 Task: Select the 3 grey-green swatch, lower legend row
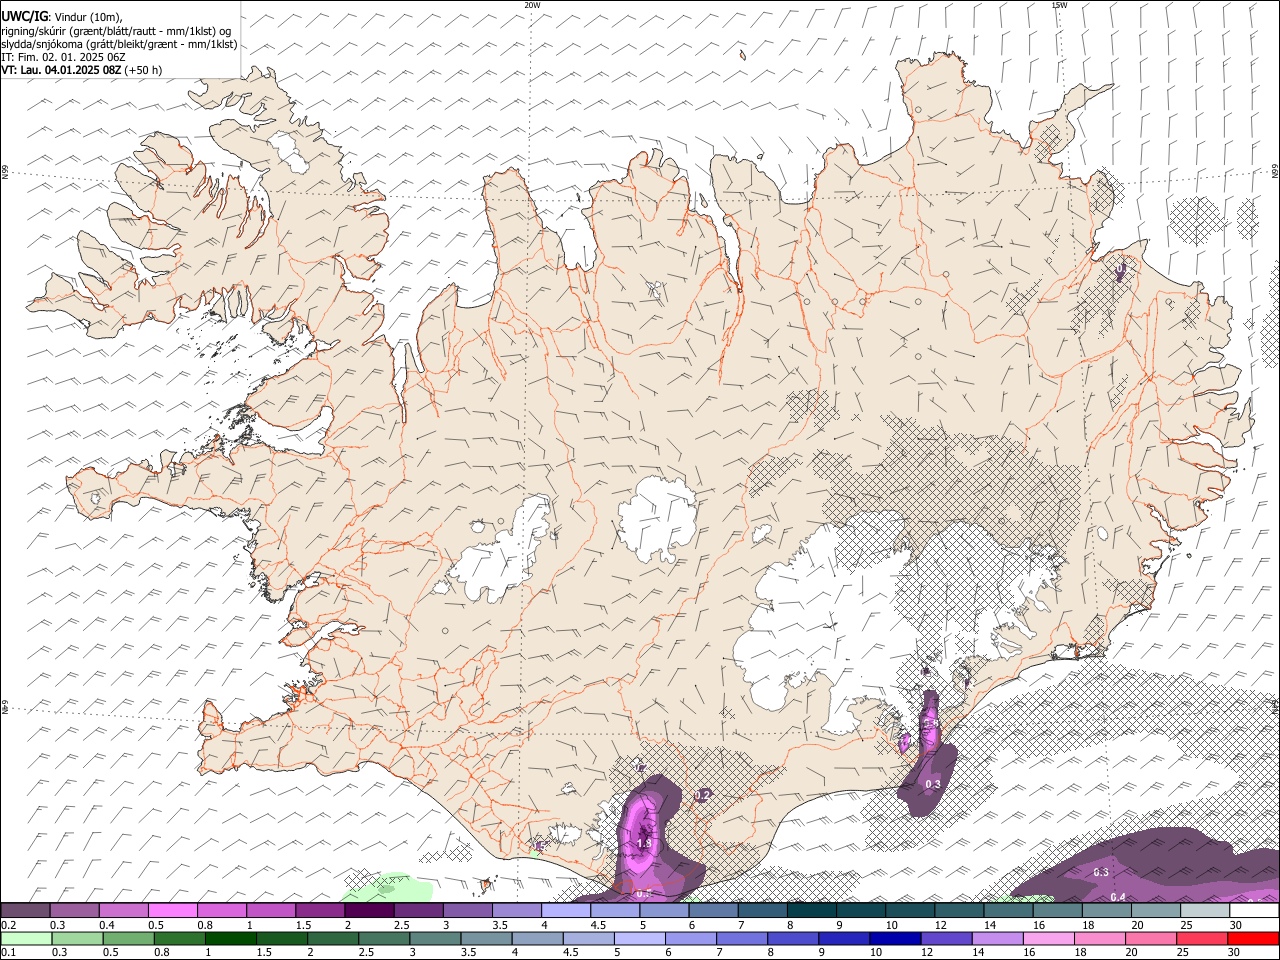pos(435,939)
